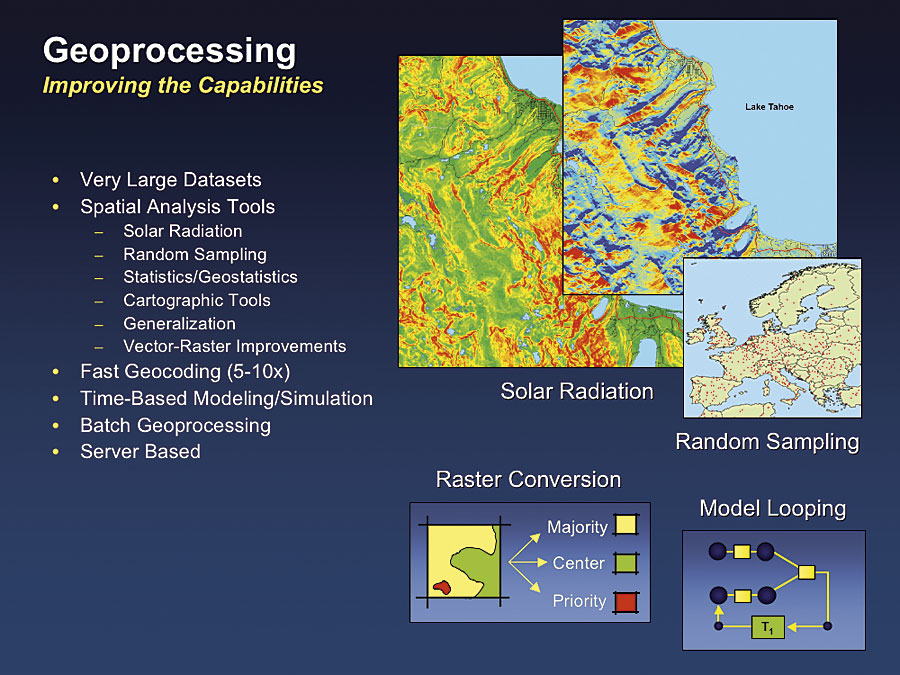Click the green T1 box in the model diagram
The width and height of the screenshot is (900, 675).
tap(768, 626)
